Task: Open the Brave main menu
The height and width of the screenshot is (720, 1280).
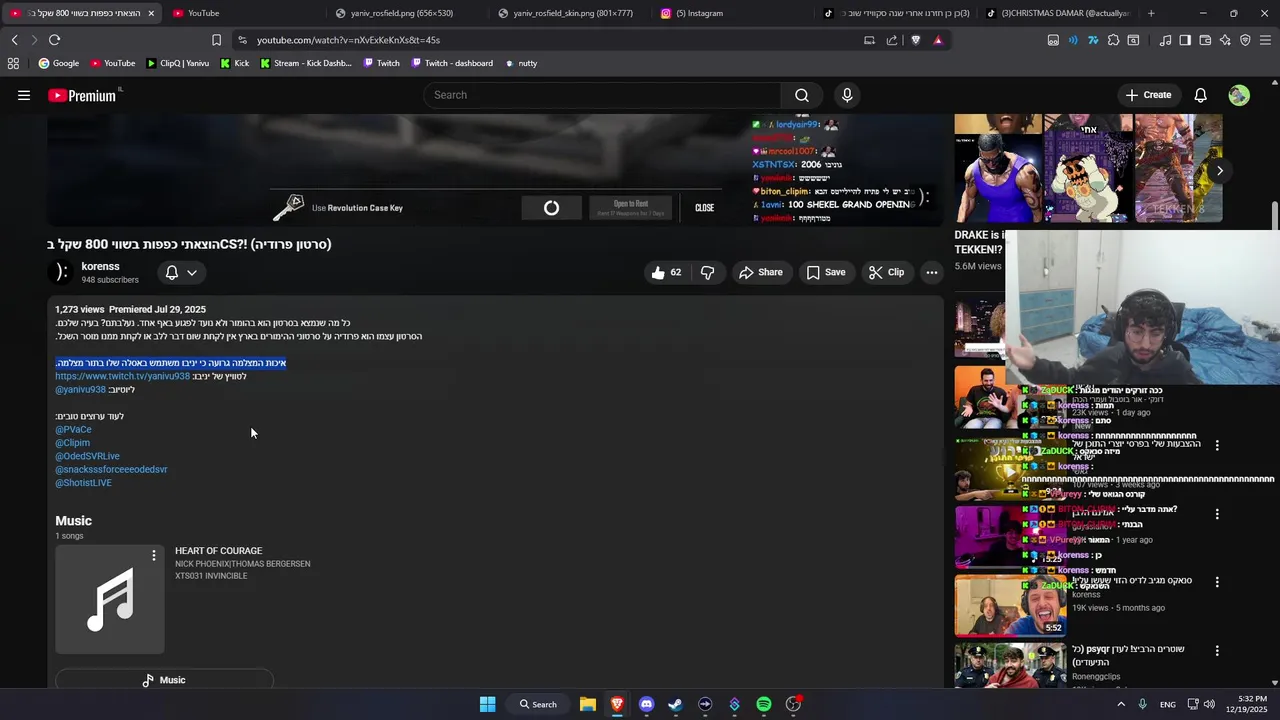Action: (x=1266, y=40)
